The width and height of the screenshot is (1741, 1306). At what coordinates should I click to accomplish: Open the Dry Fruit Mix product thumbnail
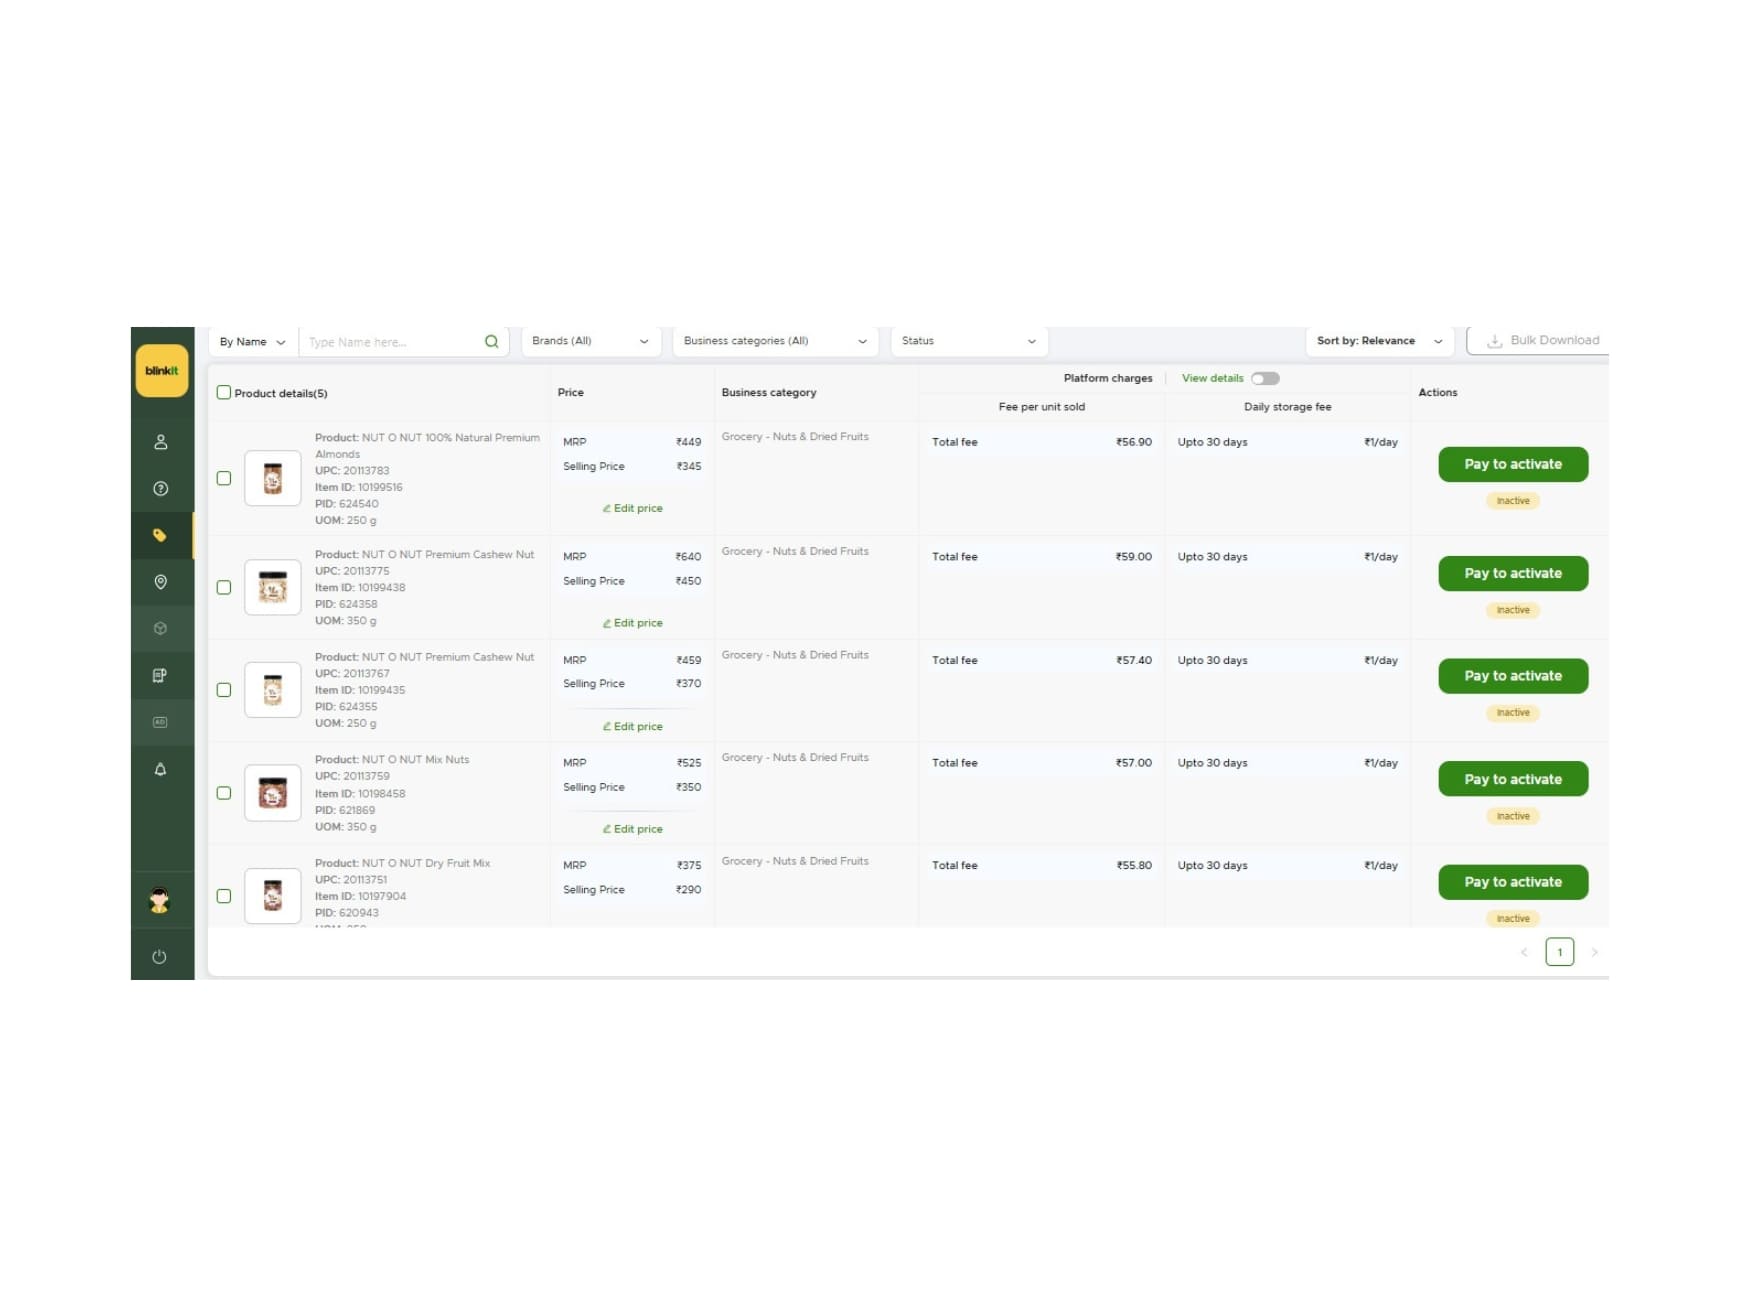(x=272, y=896)
